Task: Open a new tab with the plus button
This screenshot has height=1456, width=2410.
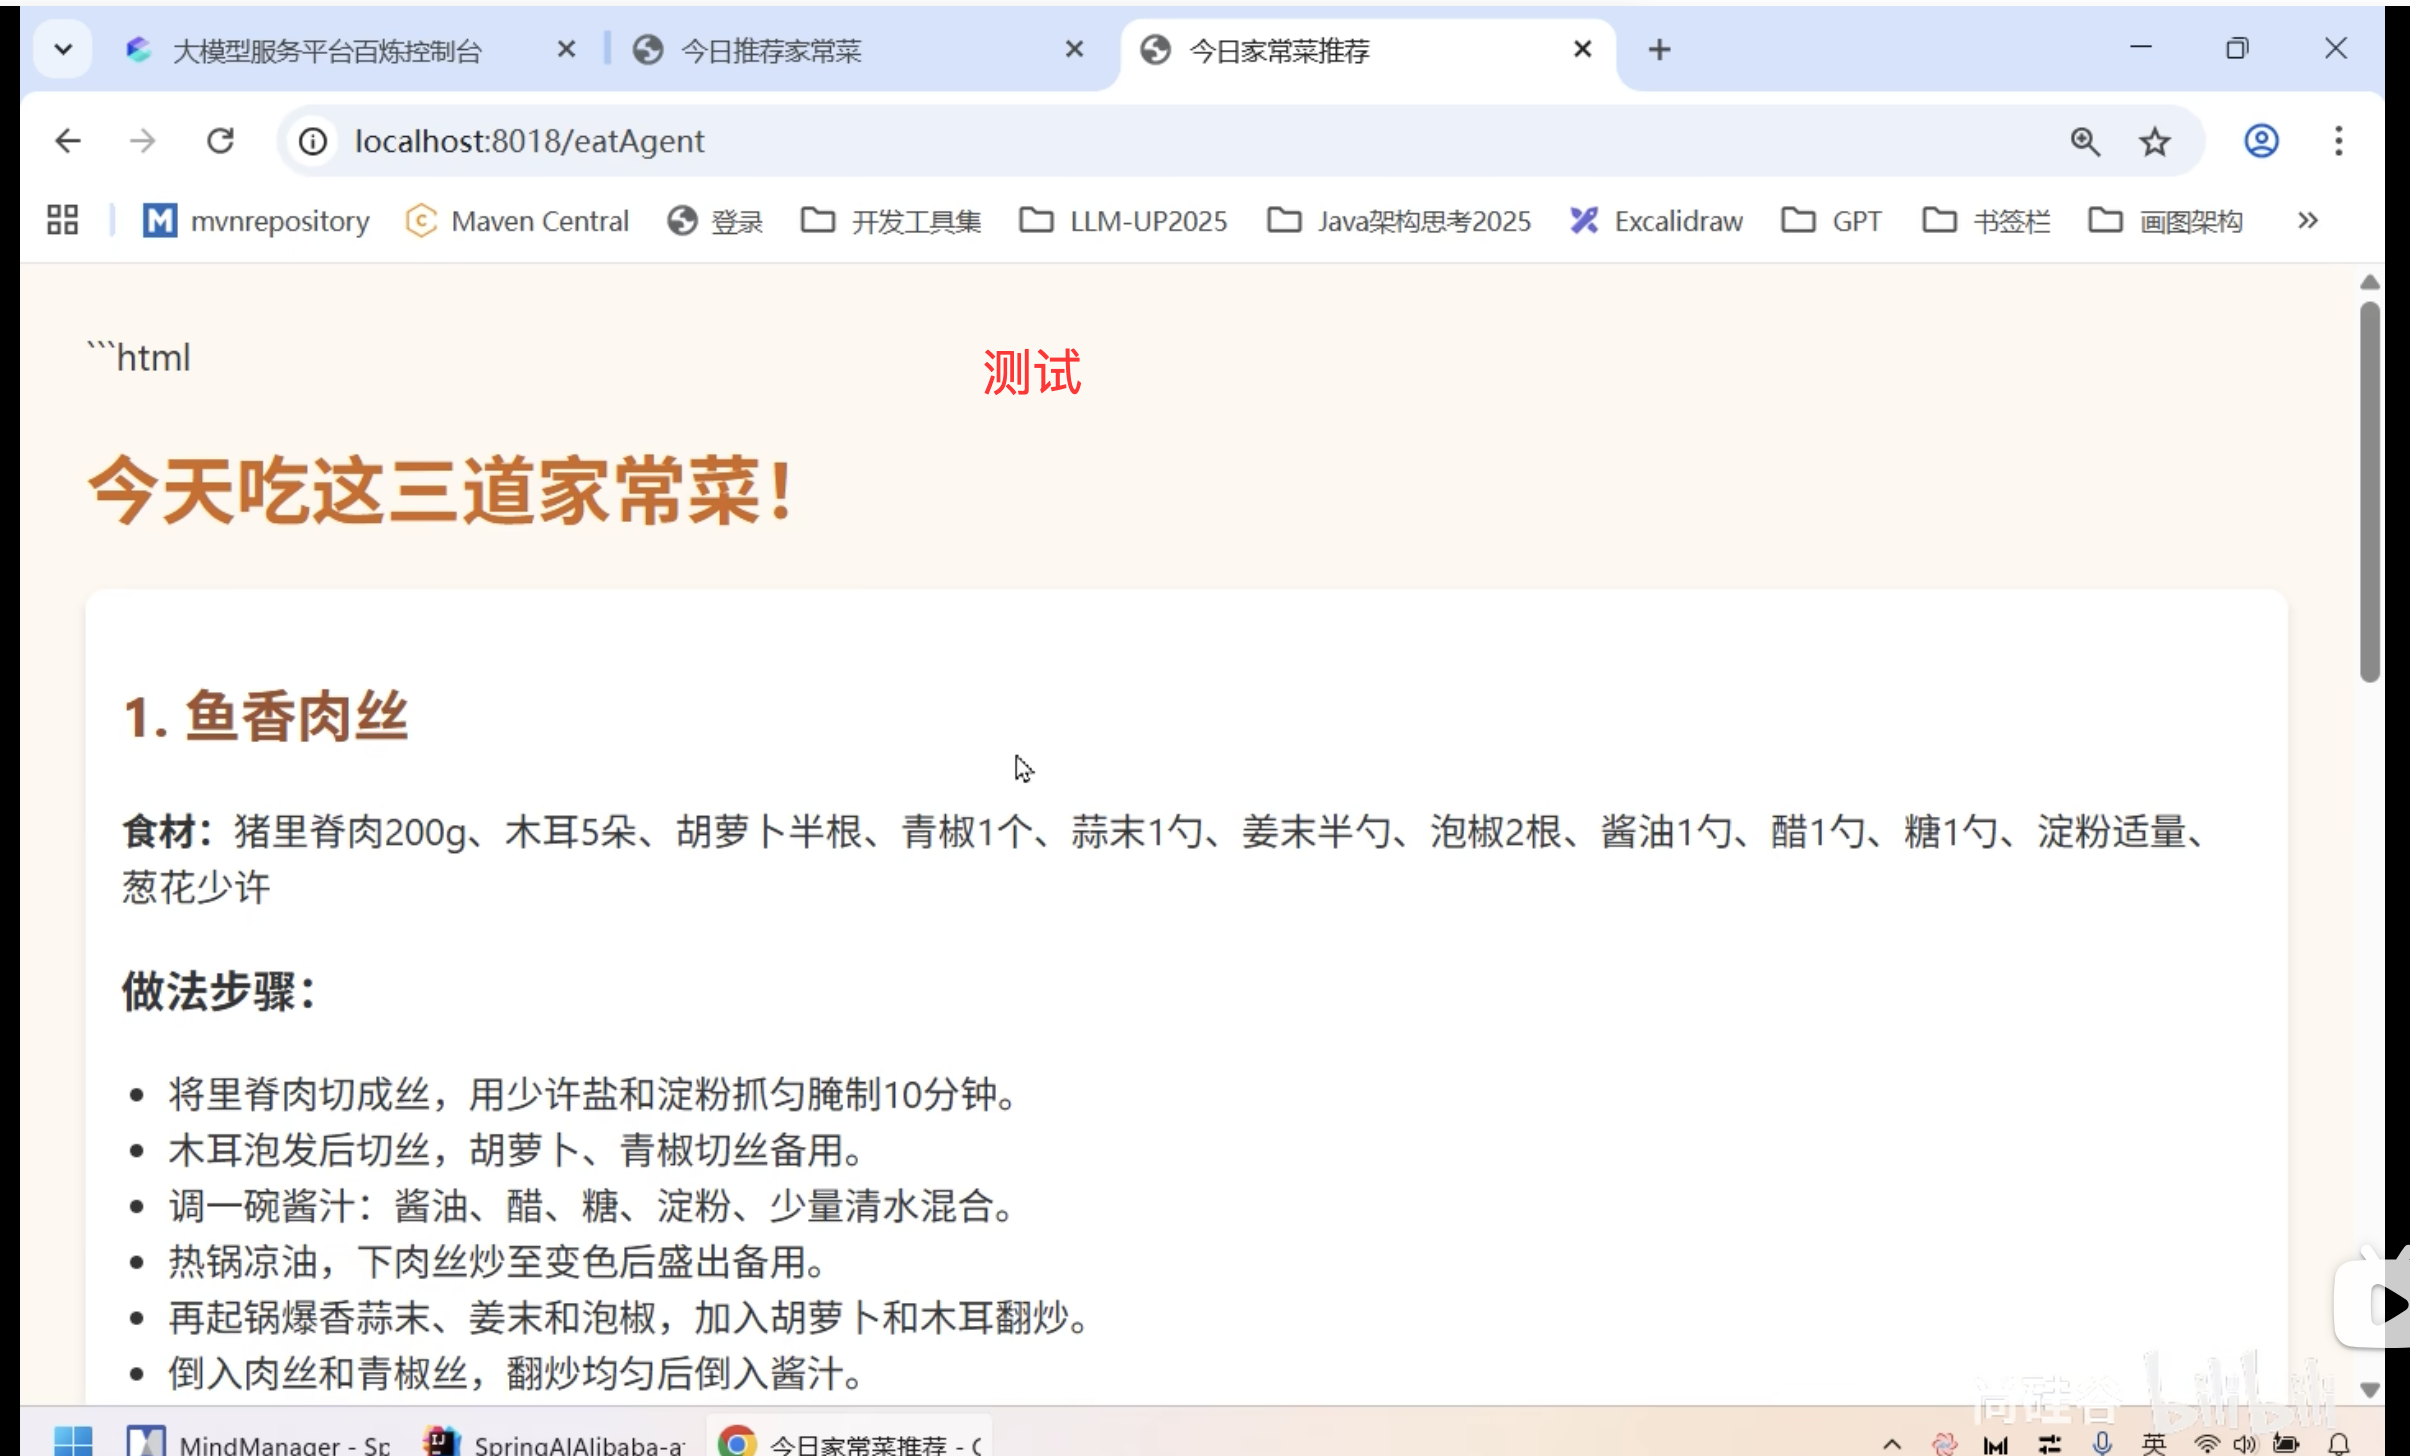Action: point(1659,48)
